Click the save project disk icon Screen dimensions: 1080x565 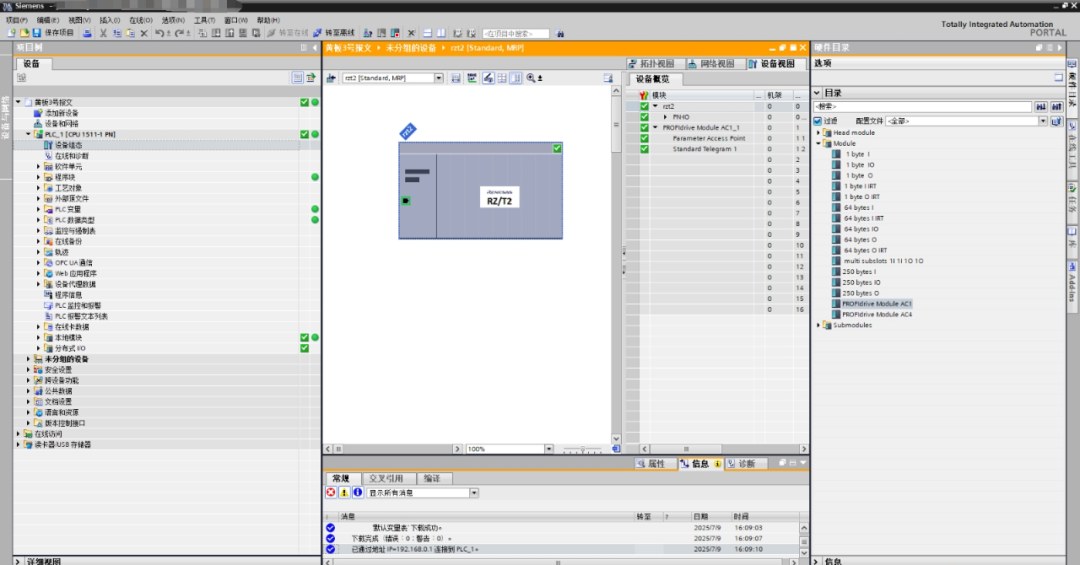point(37,32)
